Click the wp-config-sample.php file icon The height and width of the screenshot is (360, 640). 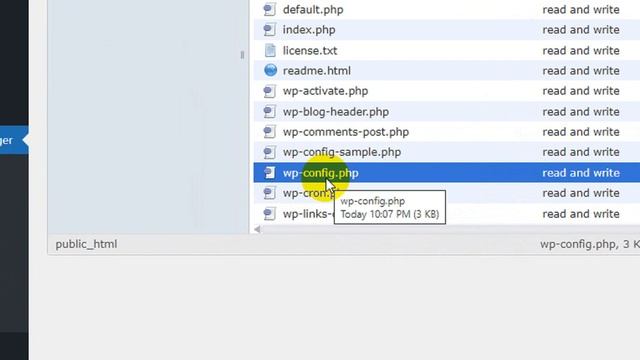coord(269,152)
